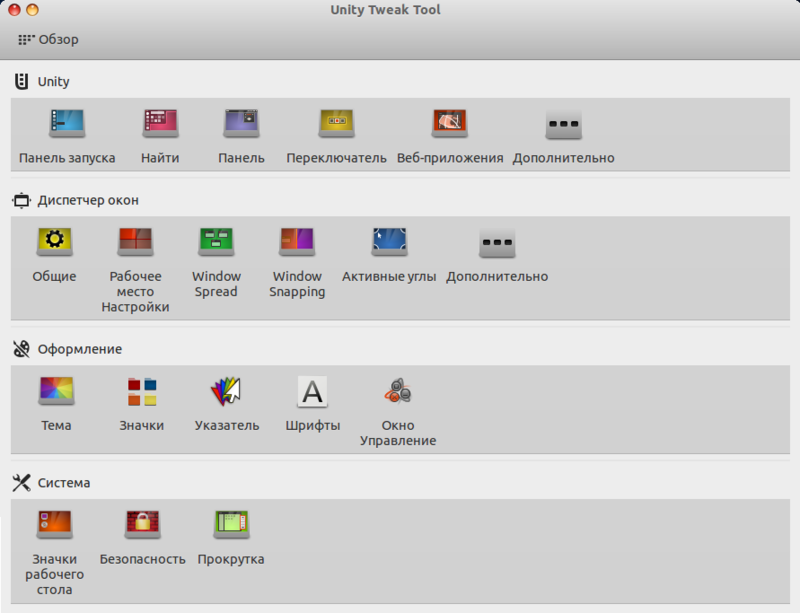Open the Прокрутка scrolling icon
The height and width of the screenshot is (613, 800).
(231, 524)
